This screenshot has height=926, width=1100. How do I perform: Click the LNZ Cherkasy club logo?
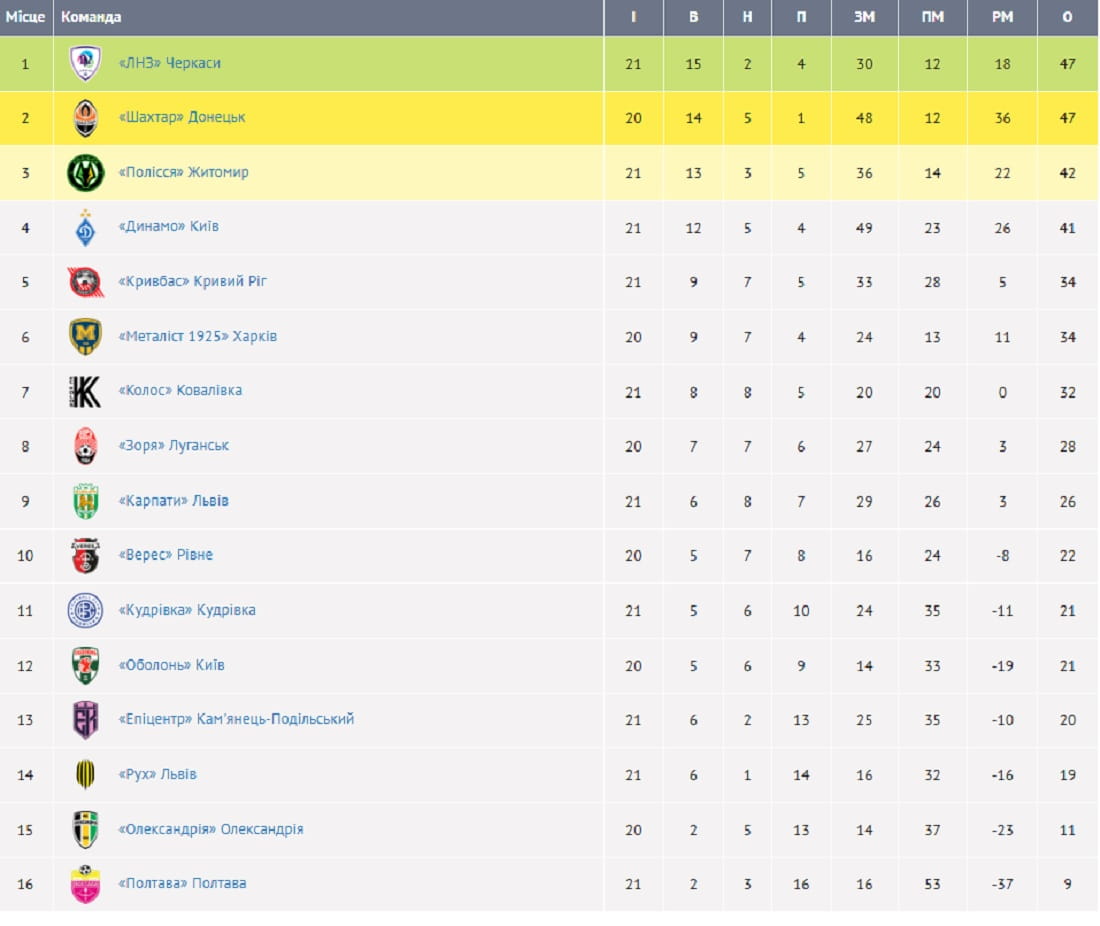tap(85, 64)
